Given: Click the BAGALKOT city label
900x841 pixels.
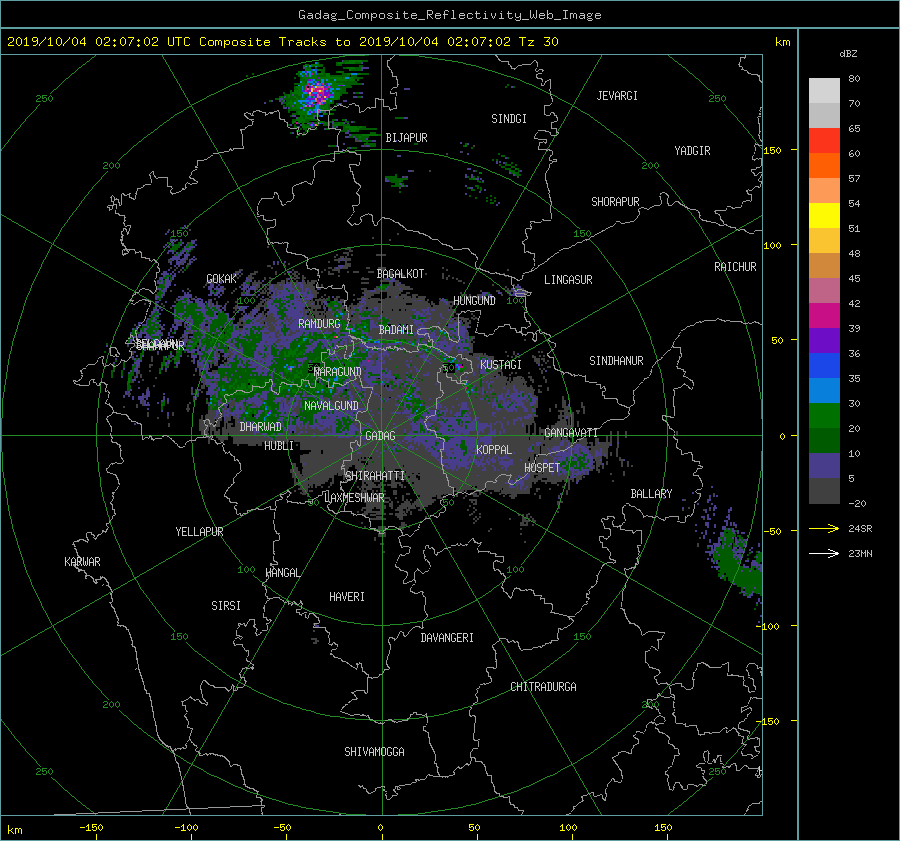Looking at the screenshot, I should (x=400, y=274).
